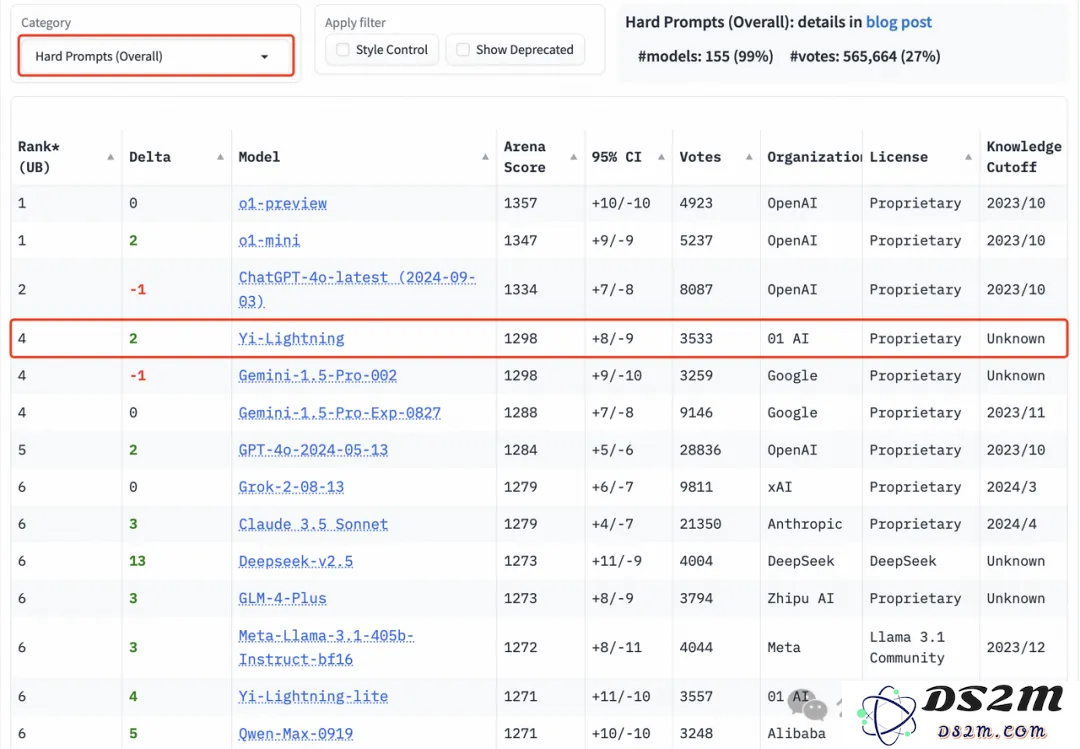Open the Category dropdown showing Hard Prompts (Overall)
The height and width of the screenshot is (749, 1080).
click(x=156, y=56)
